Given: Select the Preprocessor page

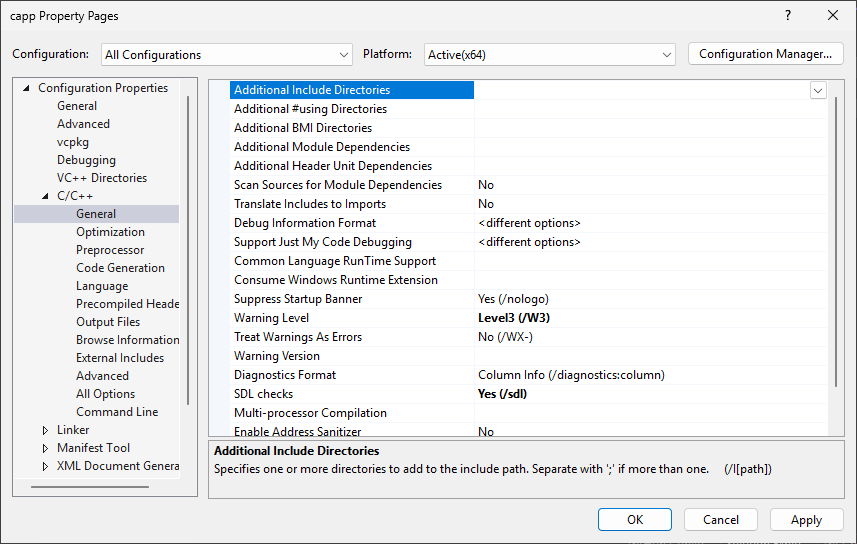Looking at the screenshot, I should (110, 250).
